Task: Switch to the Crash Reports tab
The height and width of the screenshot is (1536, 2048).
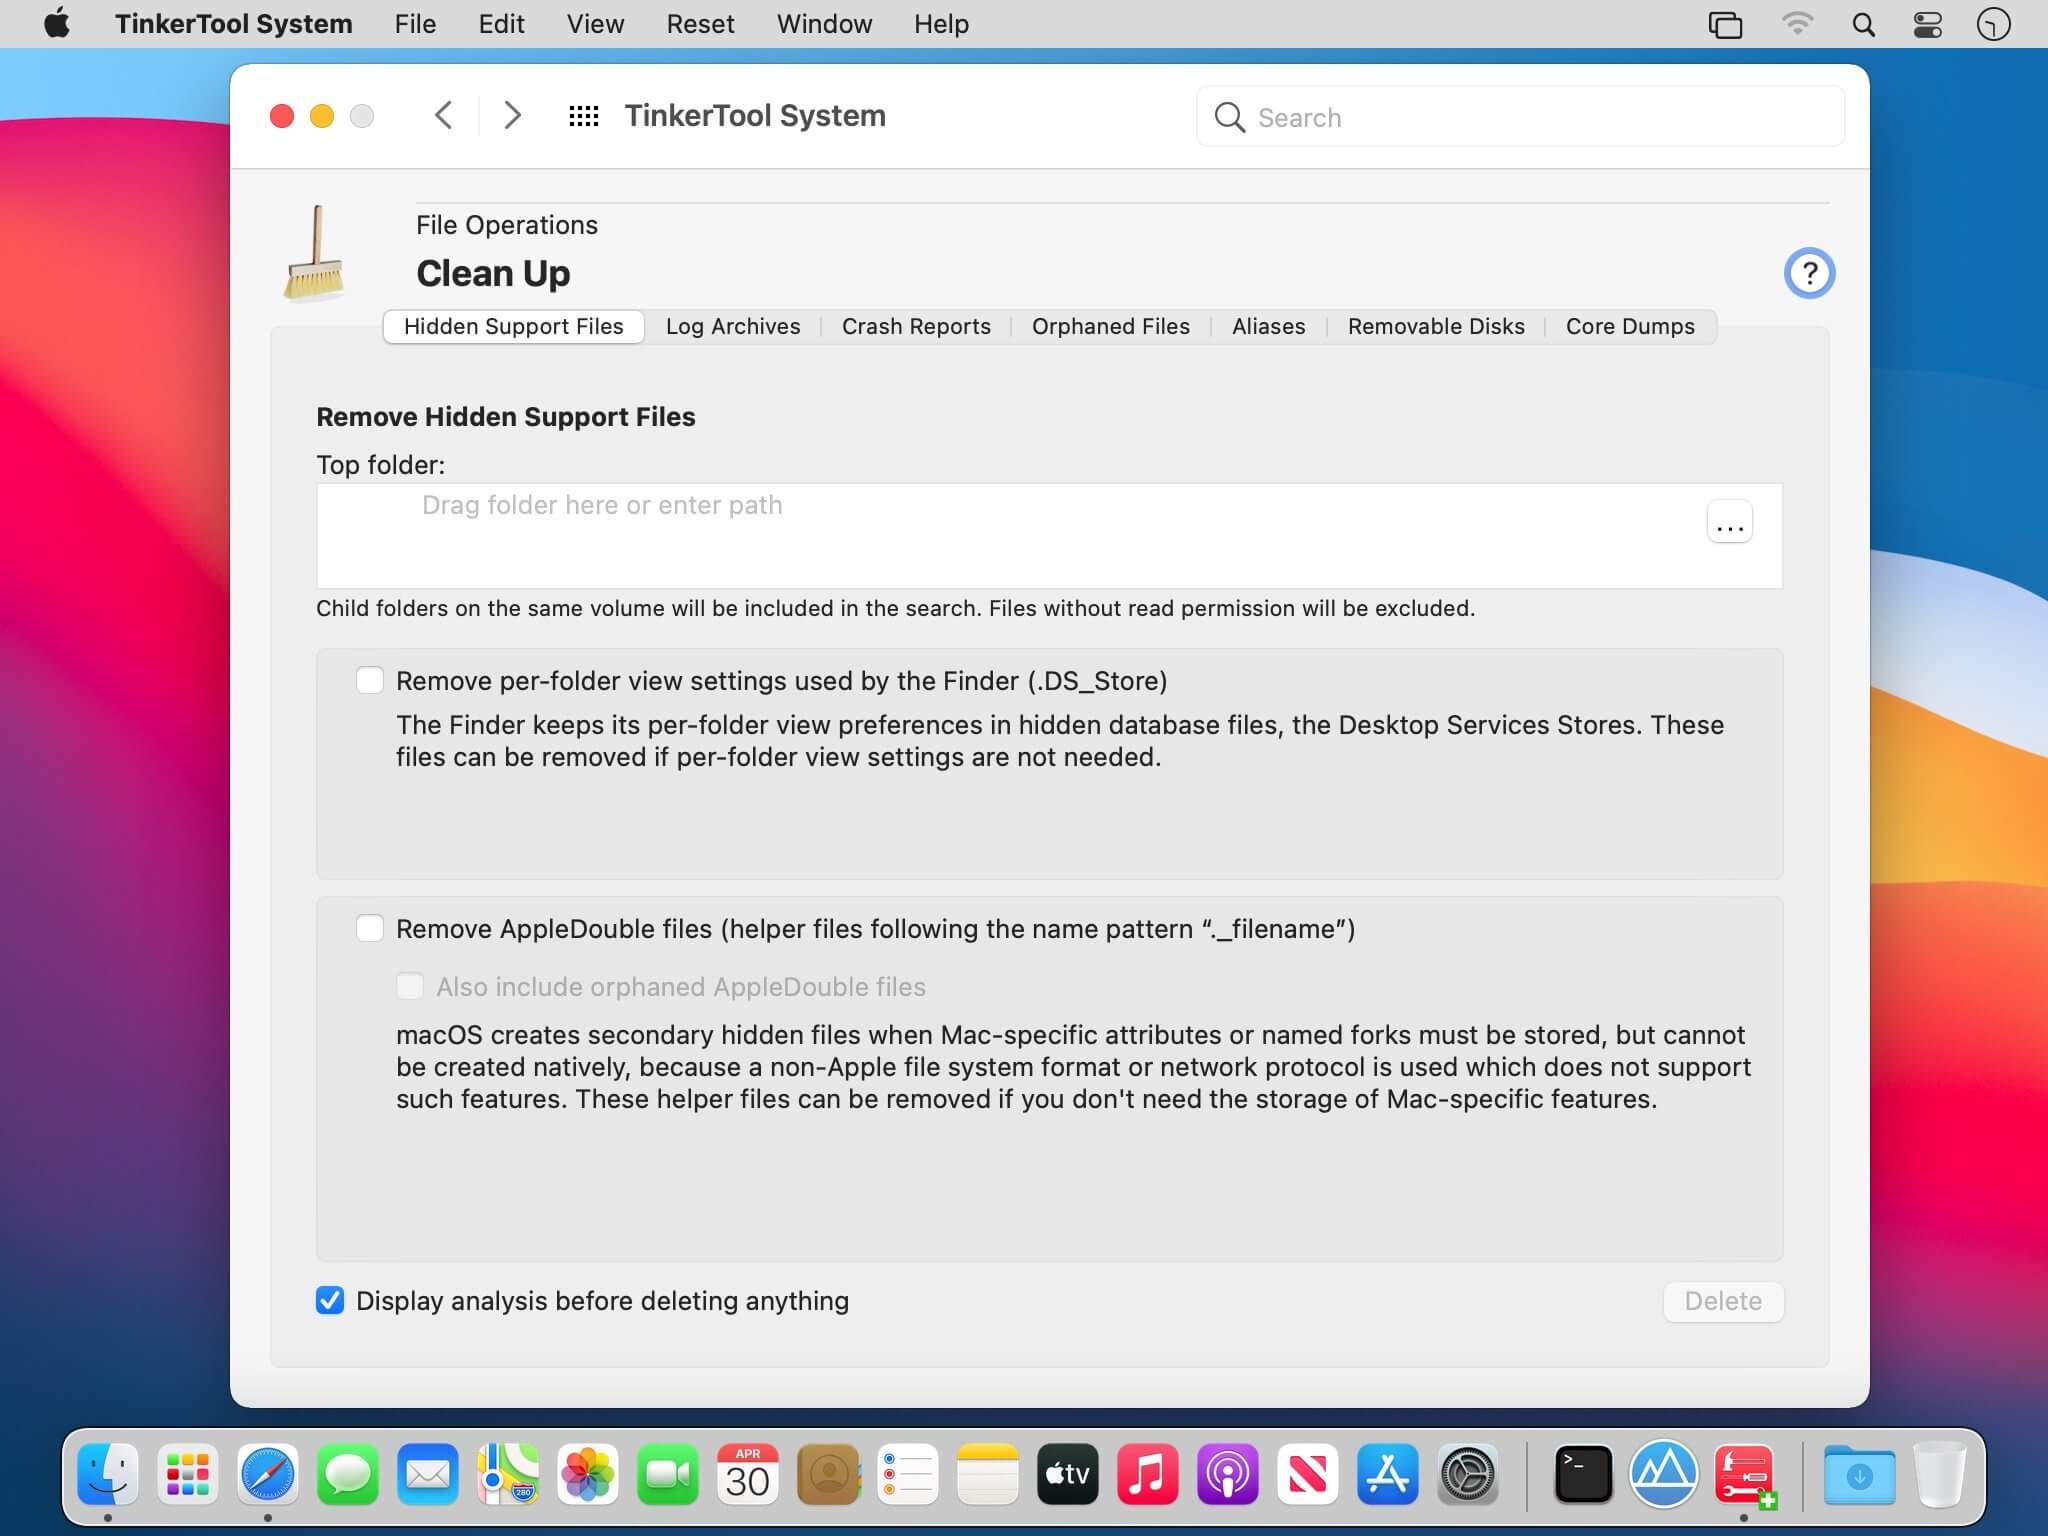Action: coord(916,327)
